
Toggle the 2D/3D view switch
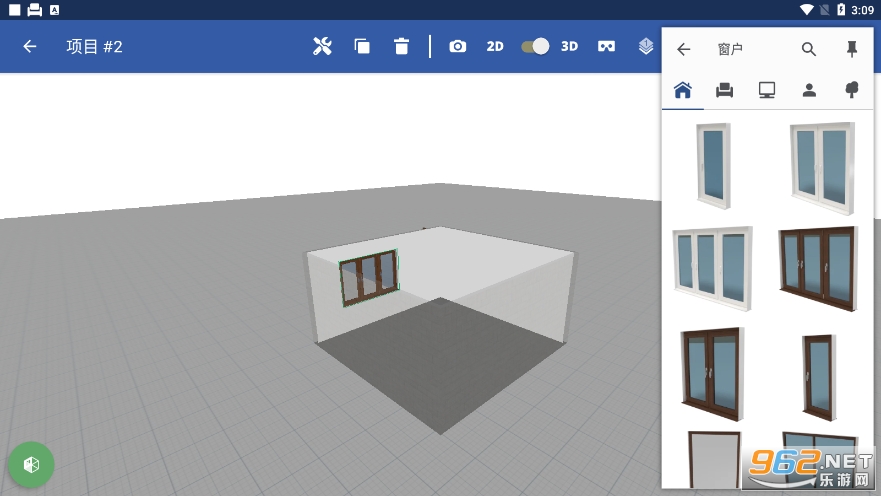coord(535,46)
